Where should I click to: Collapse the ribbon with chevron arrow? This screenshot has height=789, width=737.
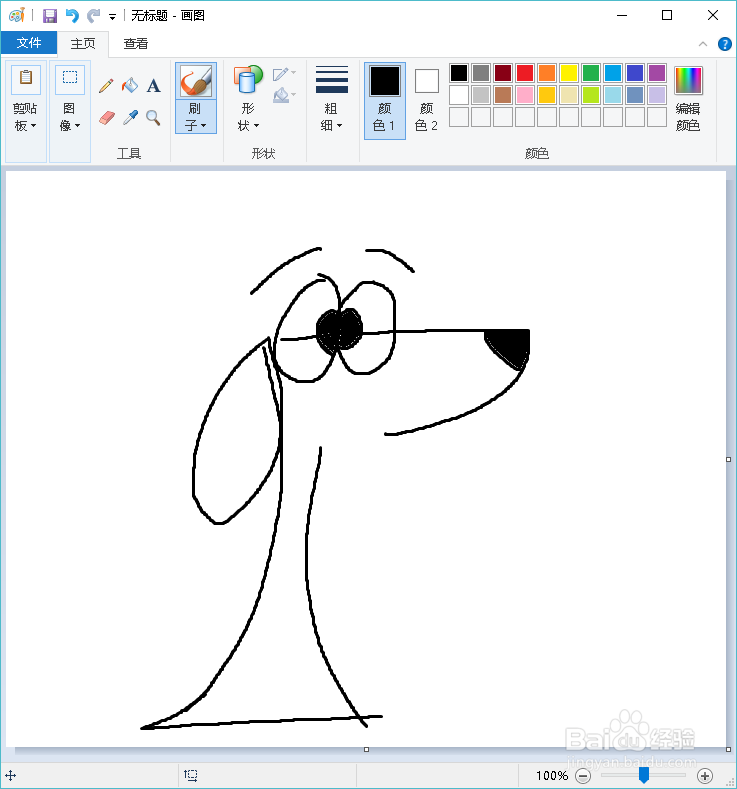click(703, 44)
